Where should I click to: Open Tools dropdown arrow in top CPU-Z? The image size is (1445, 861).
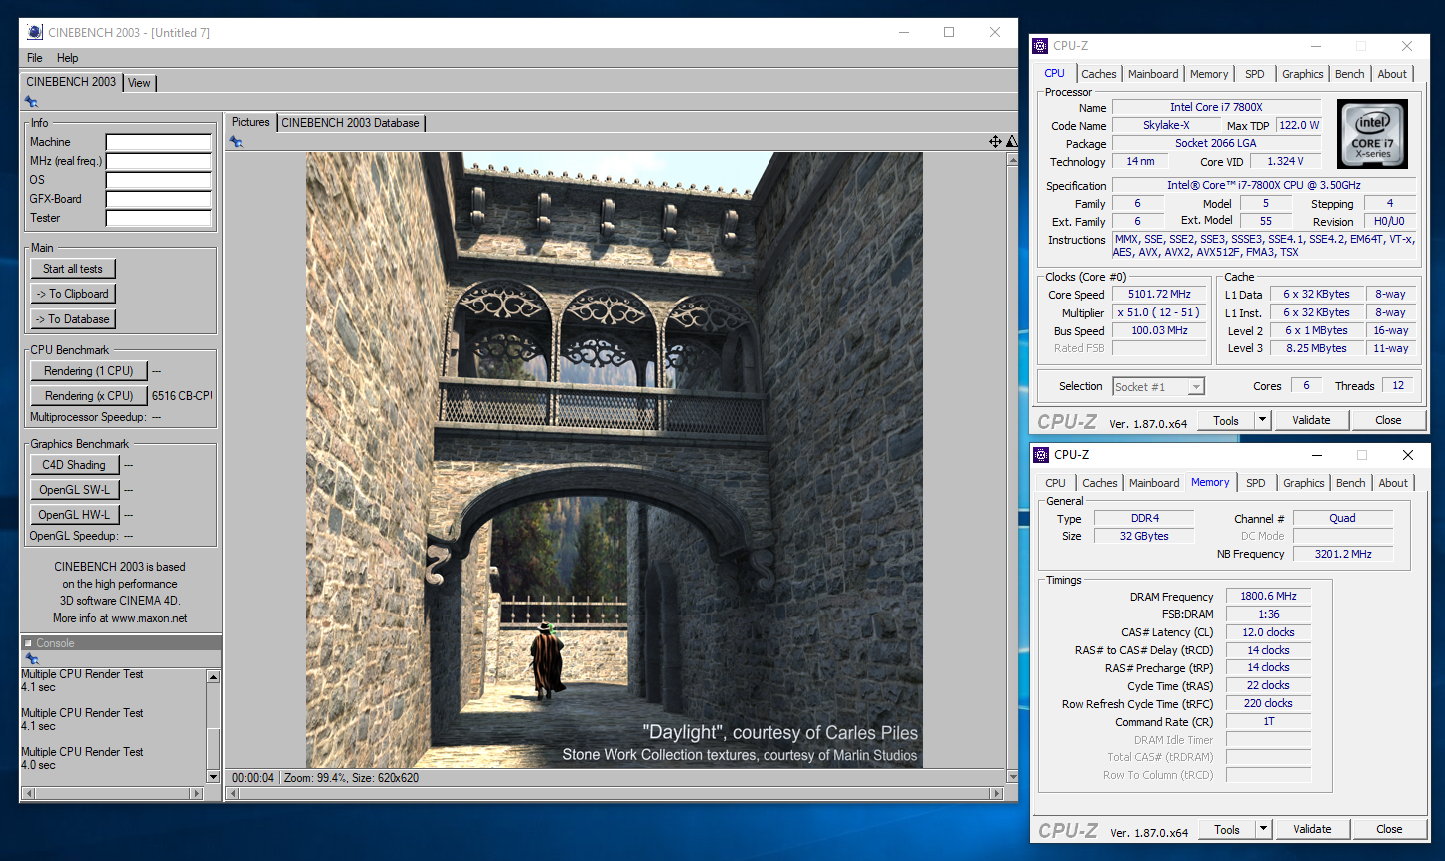[x=1262, y=421]
